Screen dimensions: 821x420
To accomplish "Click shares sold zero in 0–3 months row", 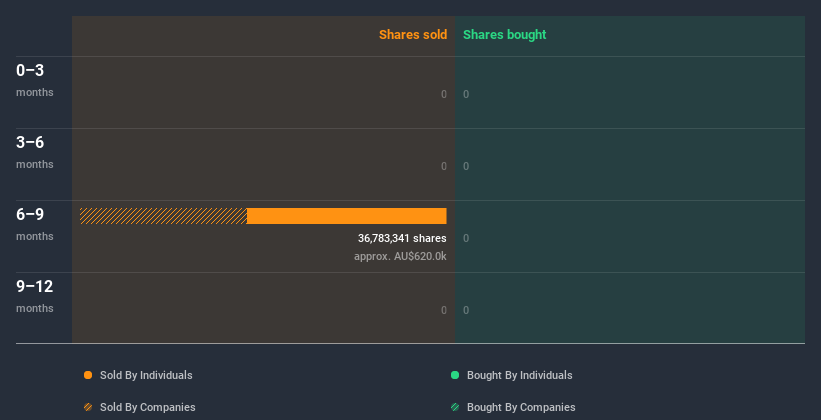I will [x=444, y=94].
